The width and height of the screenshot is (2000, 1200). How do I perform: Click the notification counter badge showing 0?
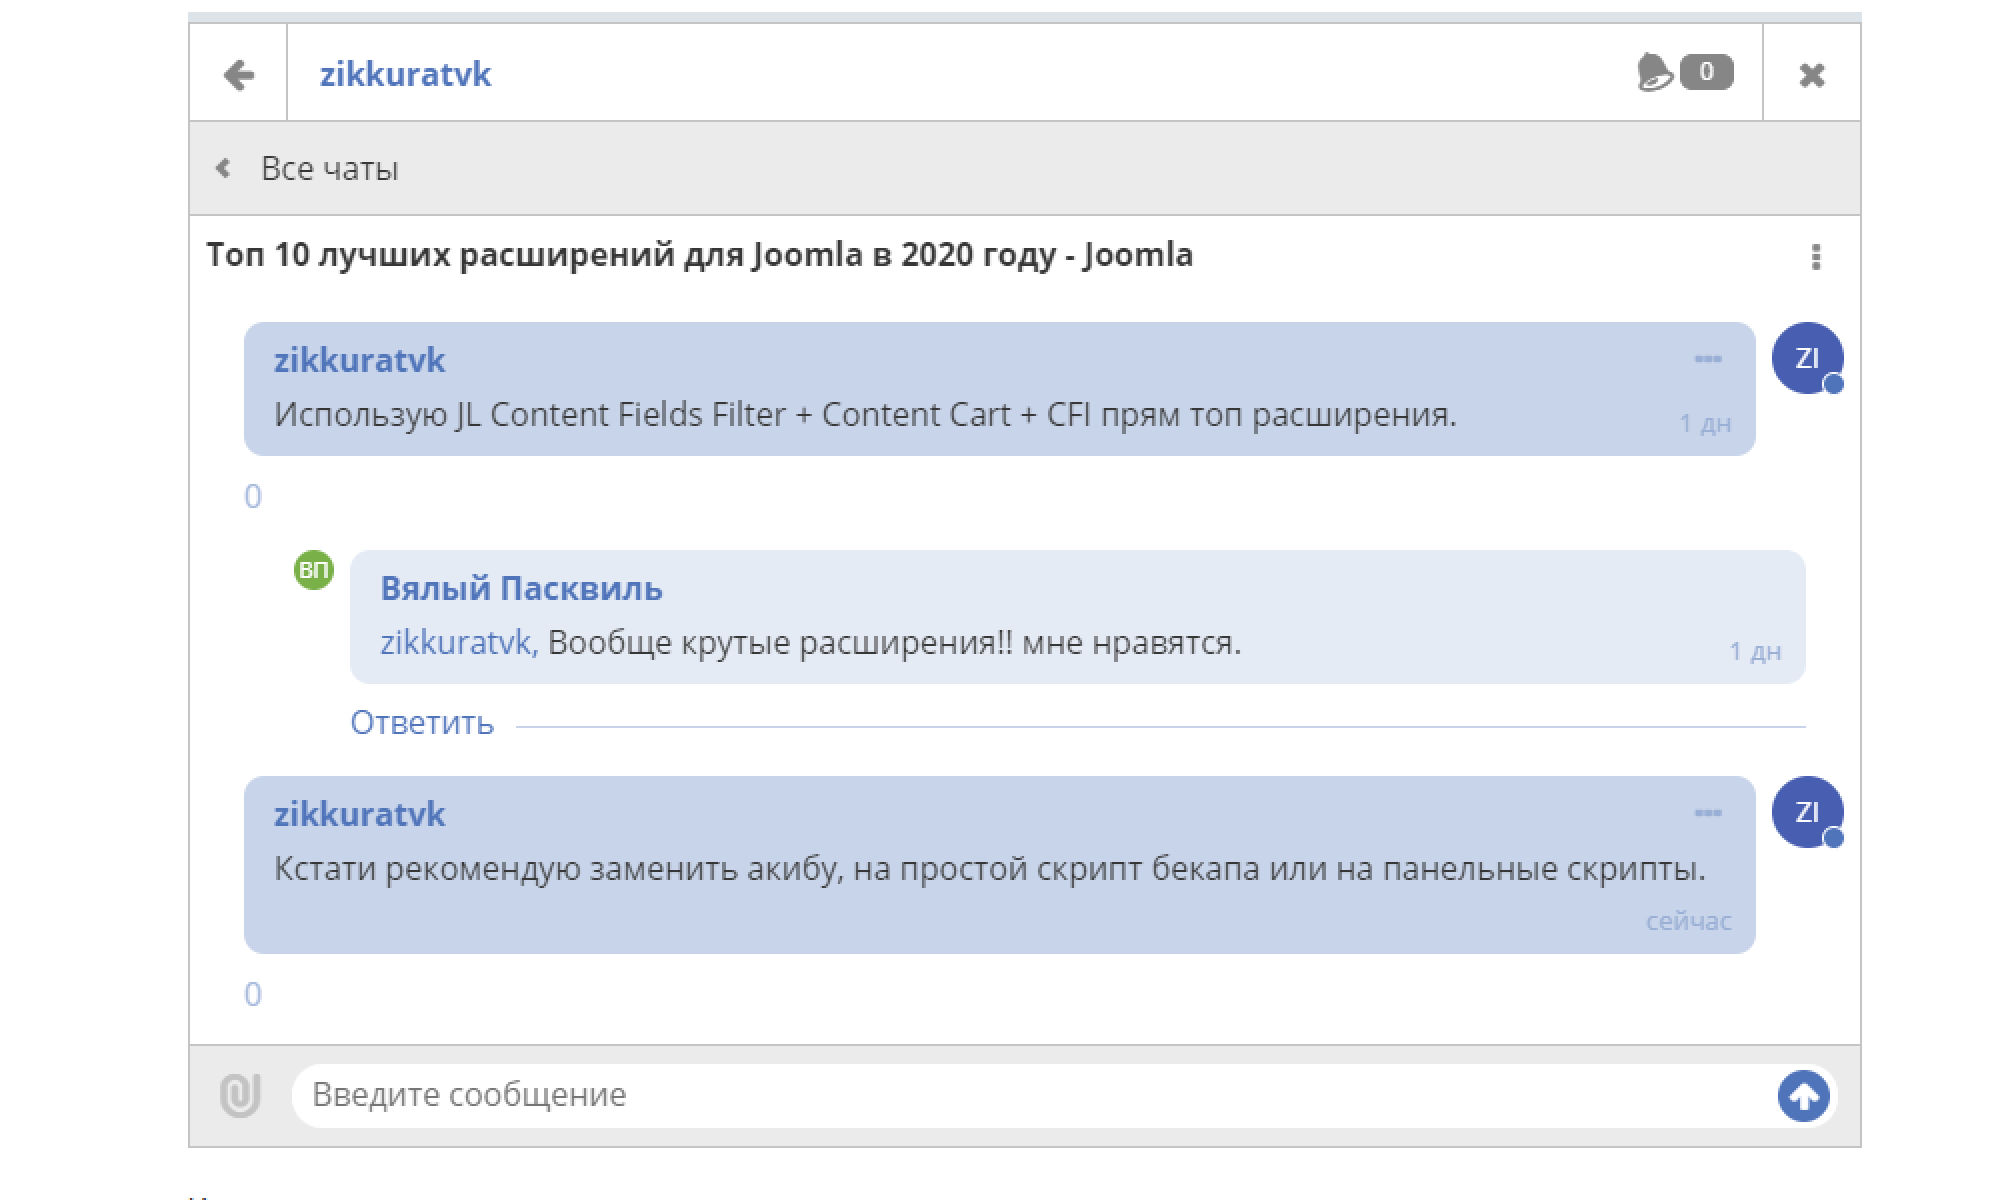pos(1707,72)
